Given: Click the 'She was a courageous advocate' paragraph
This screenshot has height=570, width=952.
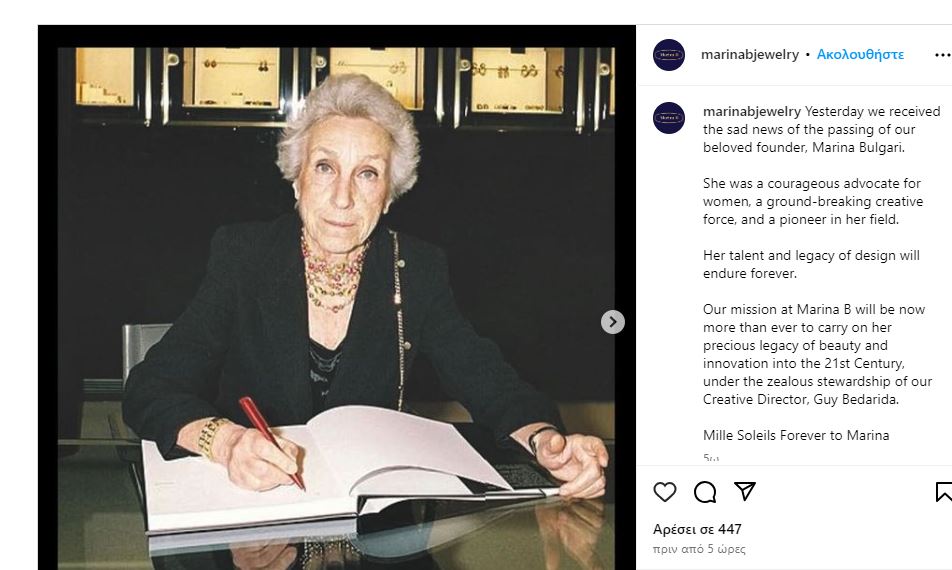Looking at the screenshot, I should [x=812, y=201].
